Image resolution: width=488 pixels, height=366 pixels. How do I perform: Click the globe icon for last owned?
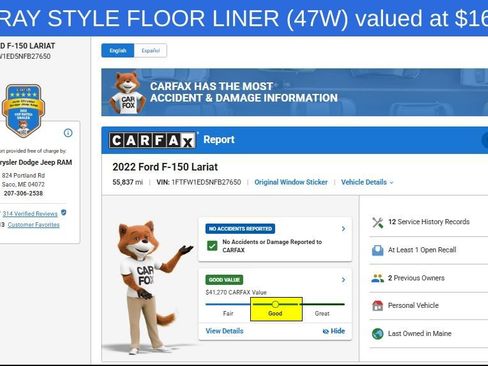pyautogui.click(x=378, y=334)
